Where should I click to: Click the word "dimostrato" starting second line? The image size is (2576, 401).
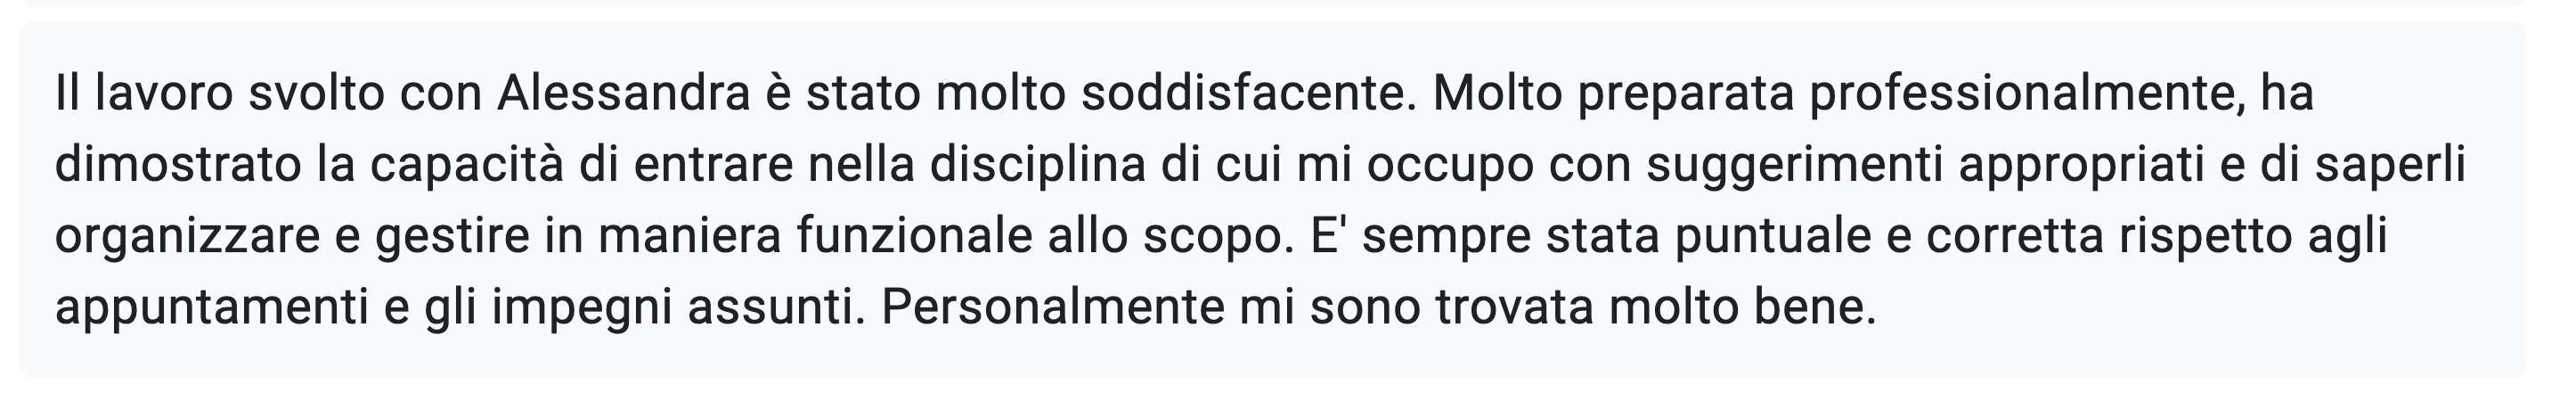click(x=178, y=165)
